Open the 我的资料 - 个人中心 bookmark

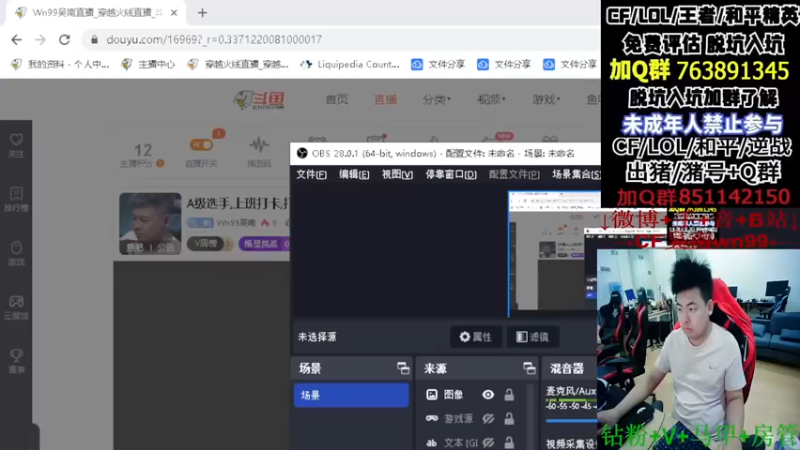60,64
